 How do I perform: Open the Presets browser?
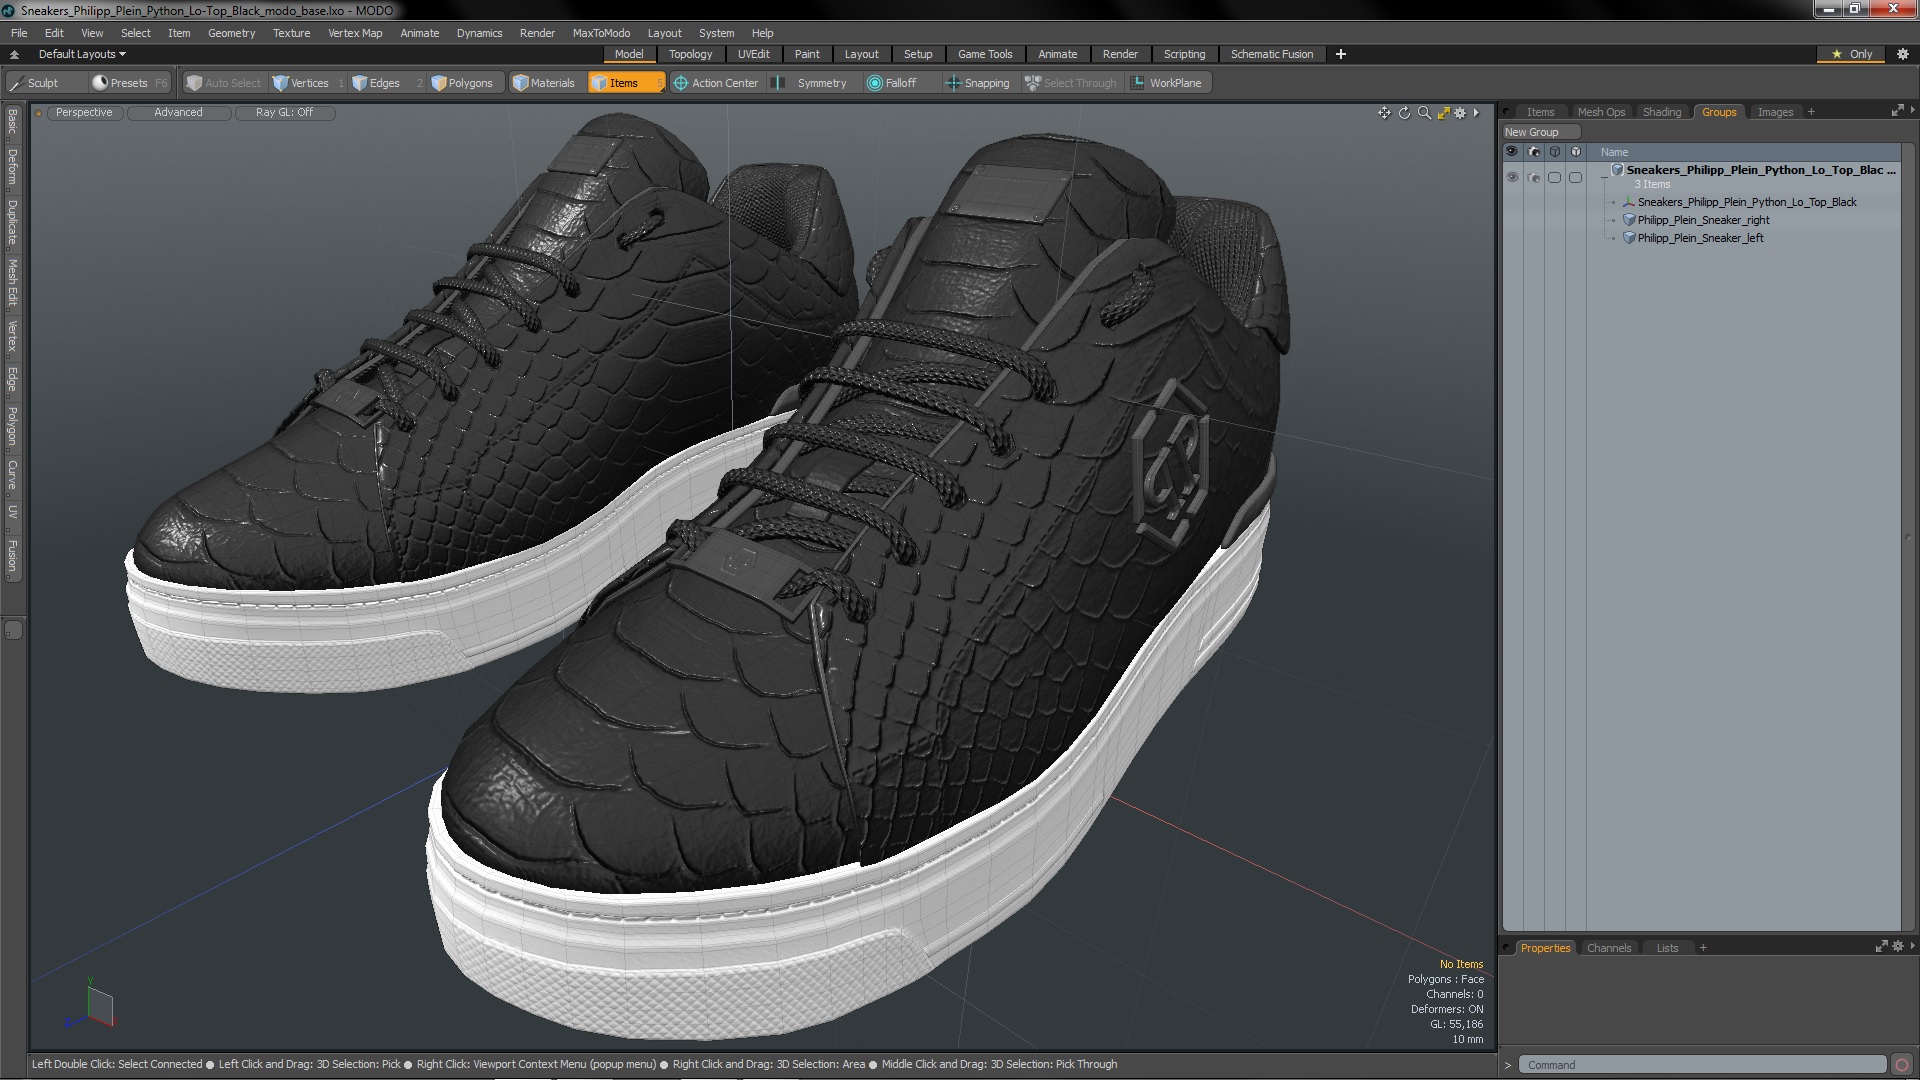click(129, 83)
